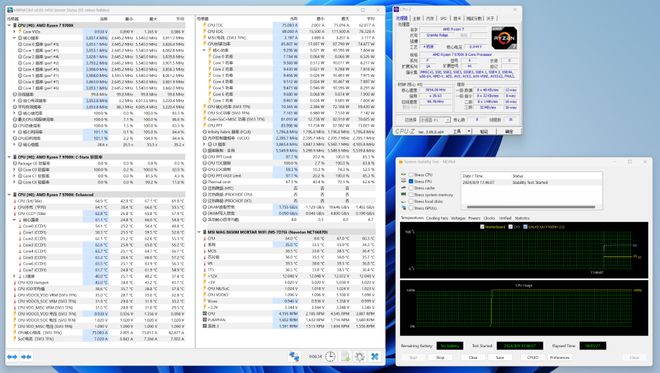Click the icon beside Stress FPU
Image resolution: width=660 pixels, height=373 pixels.
404,181
